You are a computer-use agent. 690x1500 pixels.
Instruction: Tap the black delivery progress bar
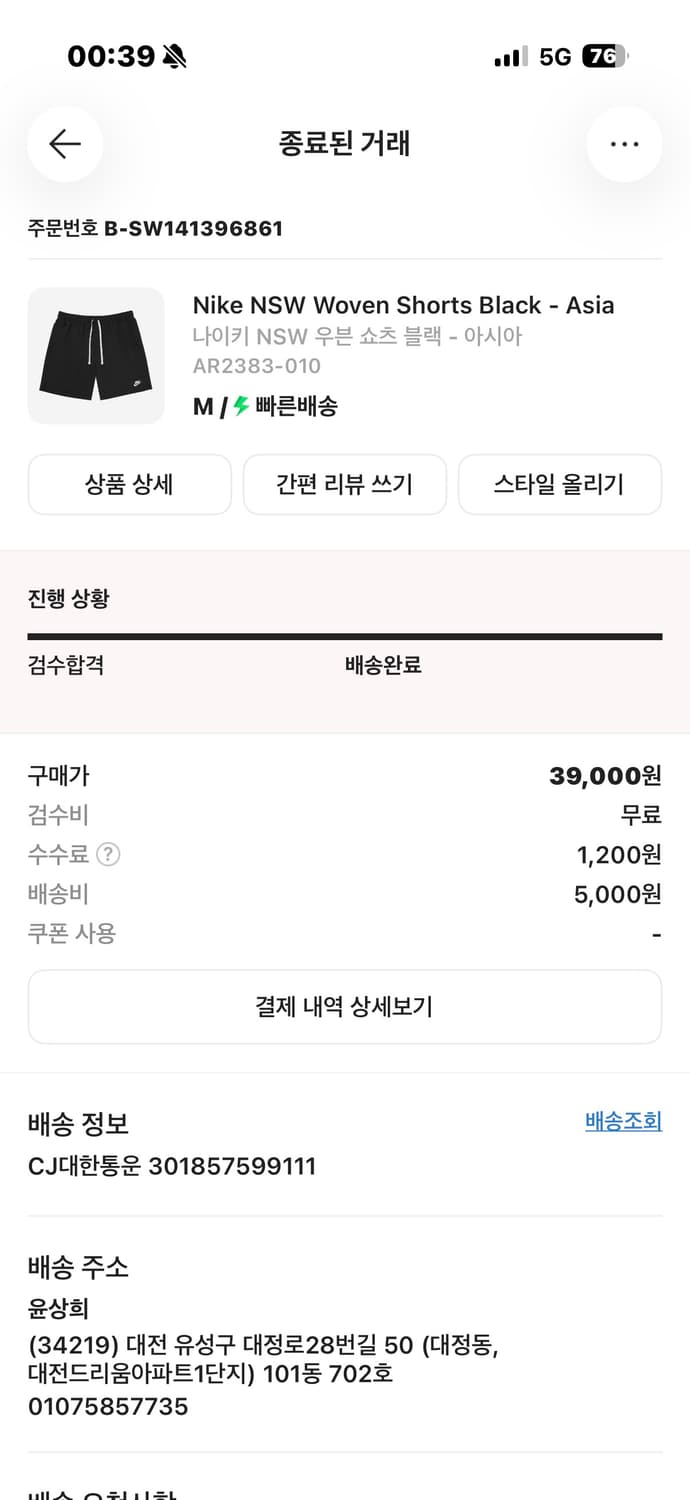click(344, 636)
